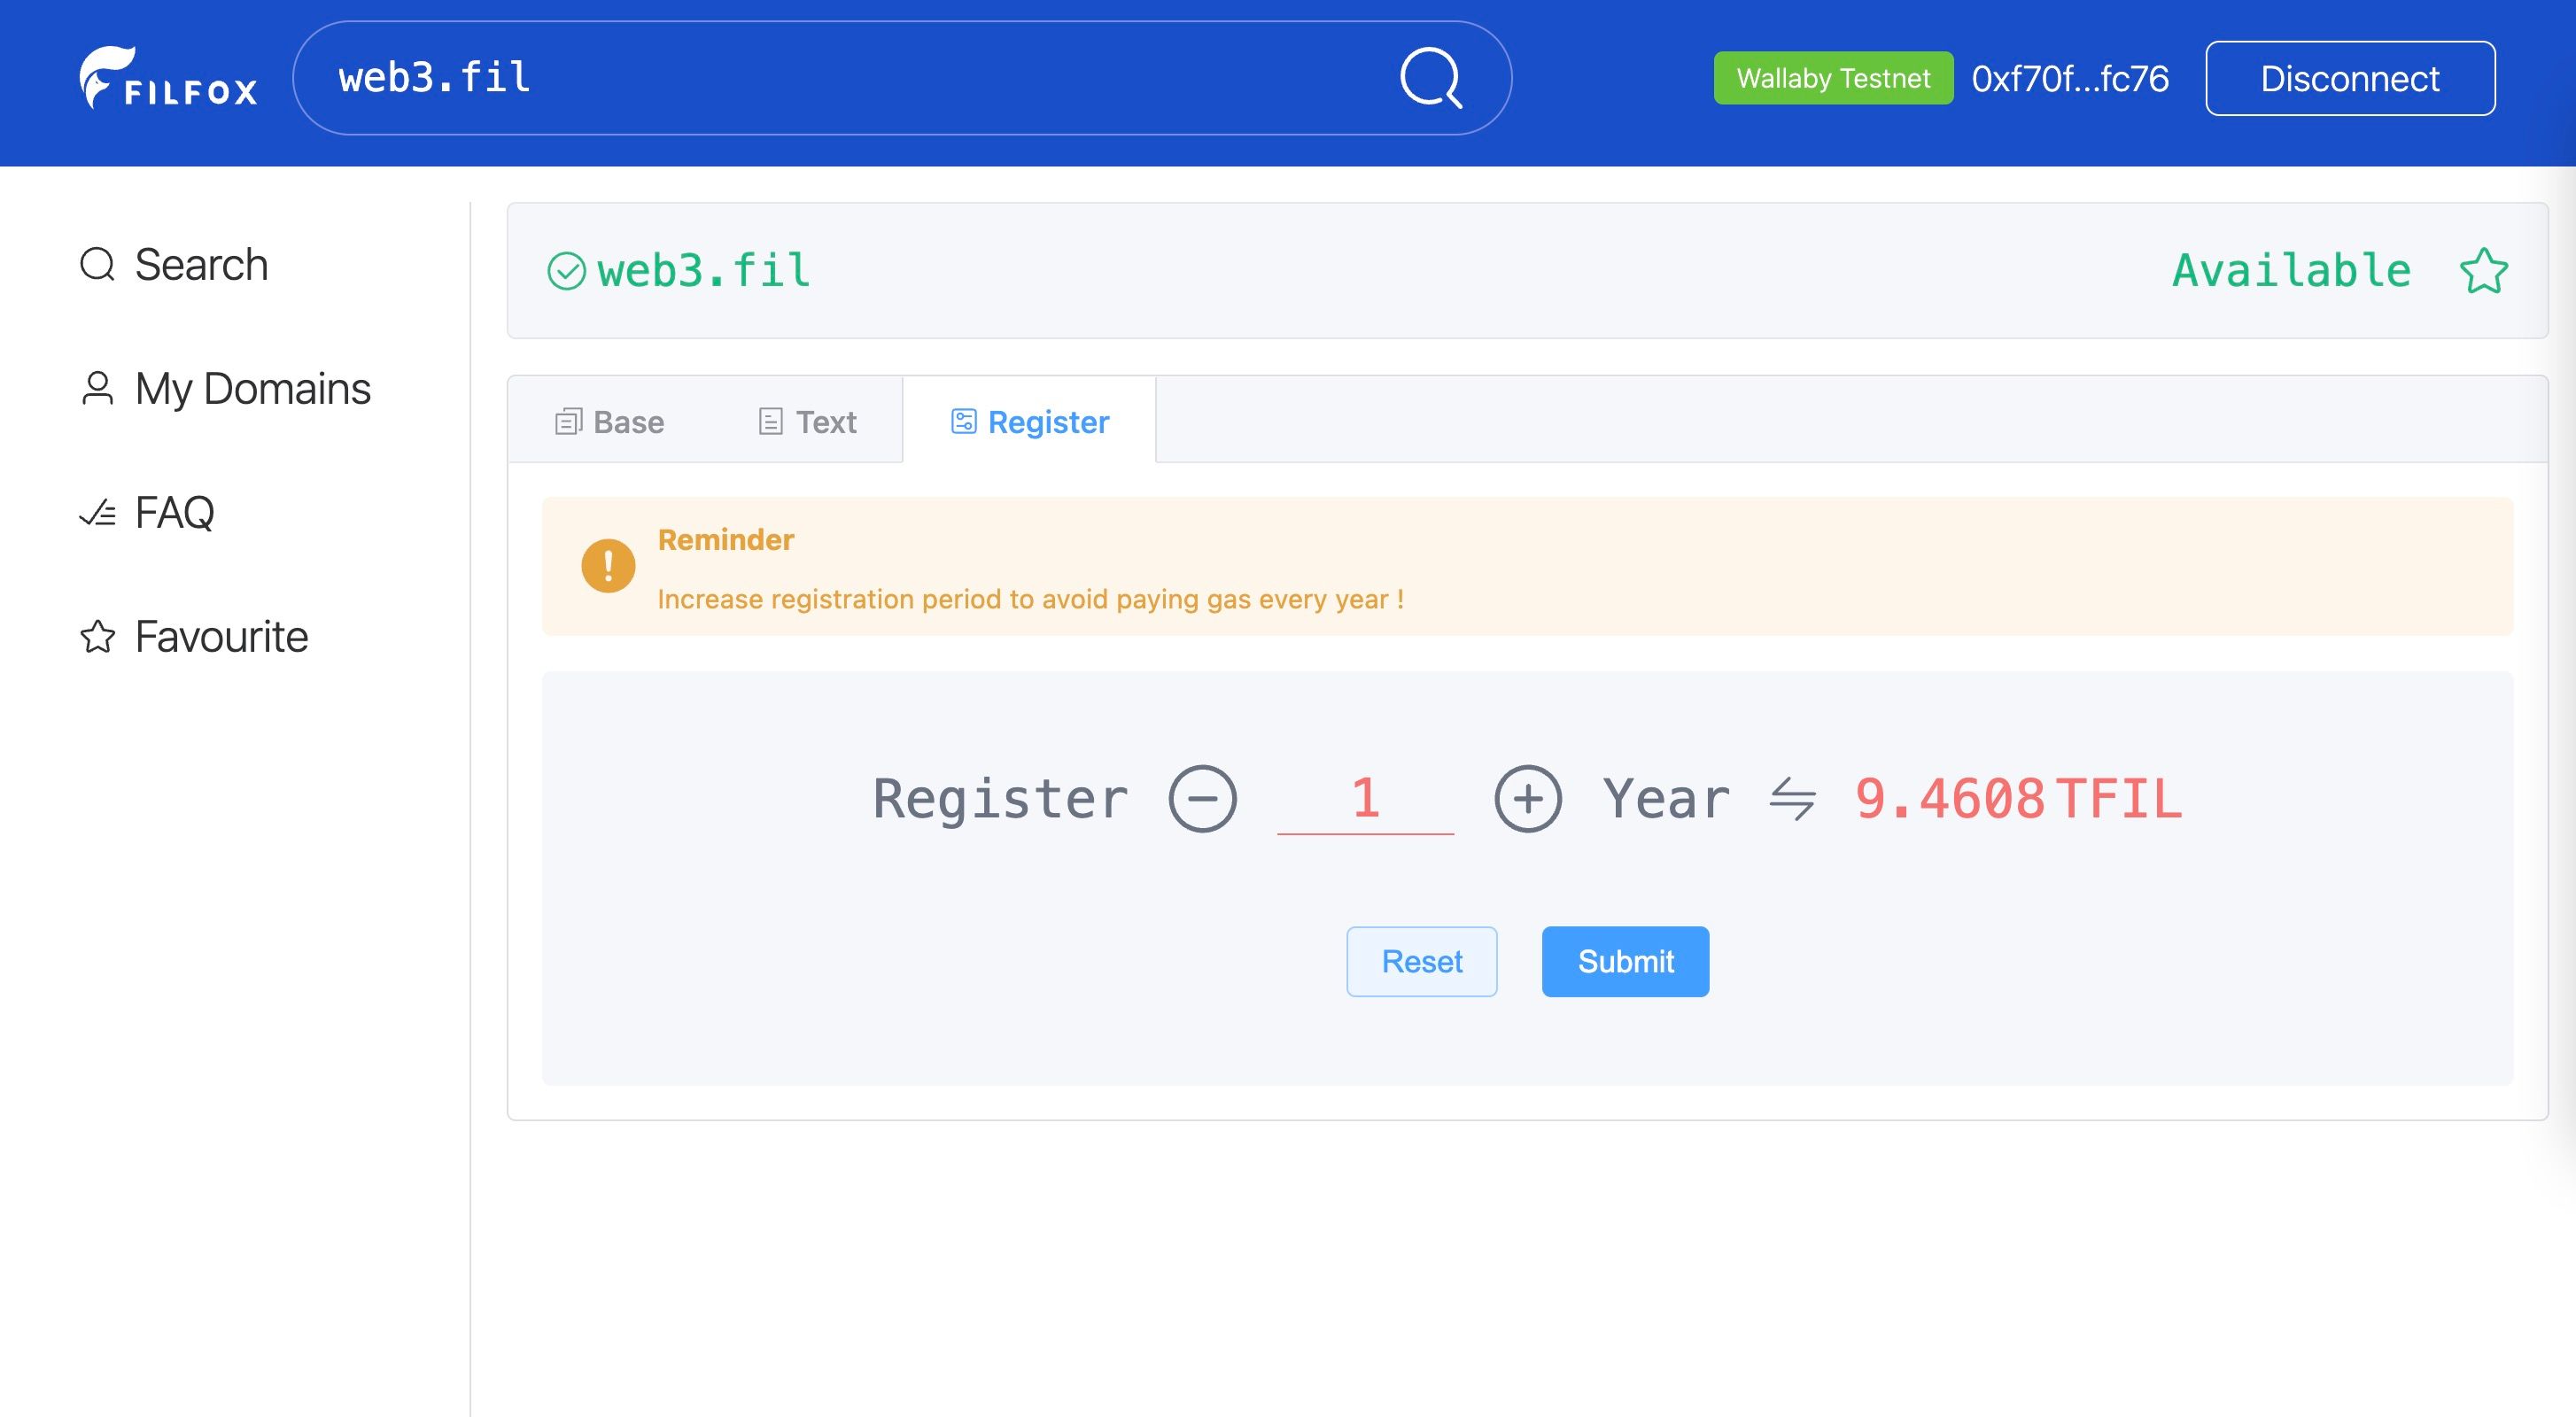The width and height of the screenshot is (2576, 1417).
Task: Click the wallet address 0xf70f...fc76
Action: pyautogui.click(x=2070, y=77)
